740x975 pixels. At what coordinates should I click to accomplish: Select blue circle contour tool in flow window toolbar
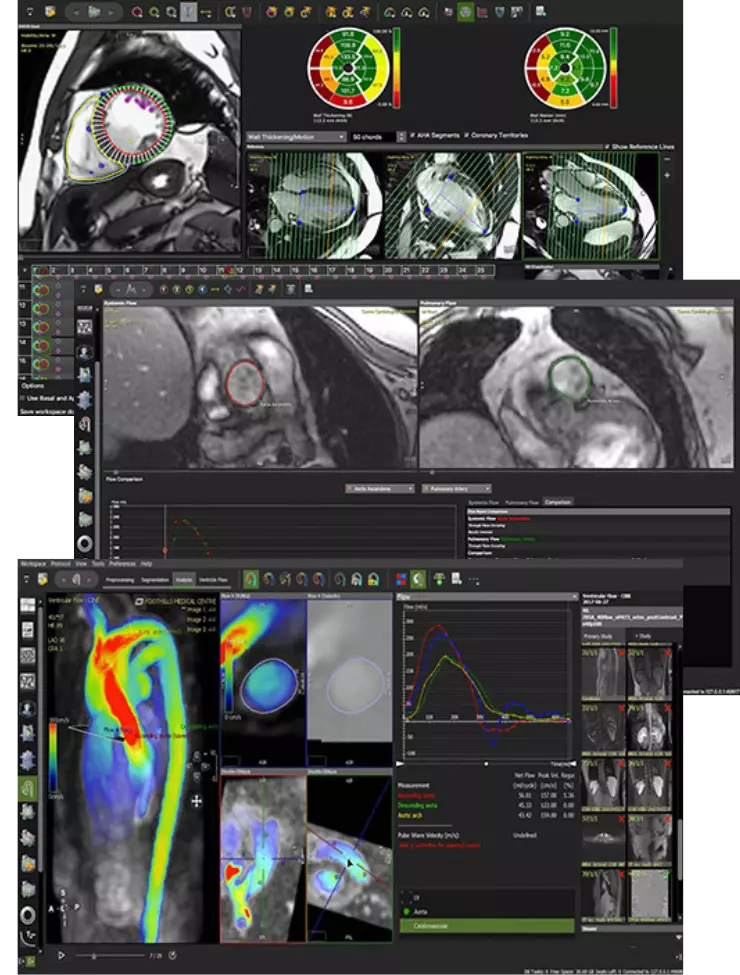(x=202, y=289)
